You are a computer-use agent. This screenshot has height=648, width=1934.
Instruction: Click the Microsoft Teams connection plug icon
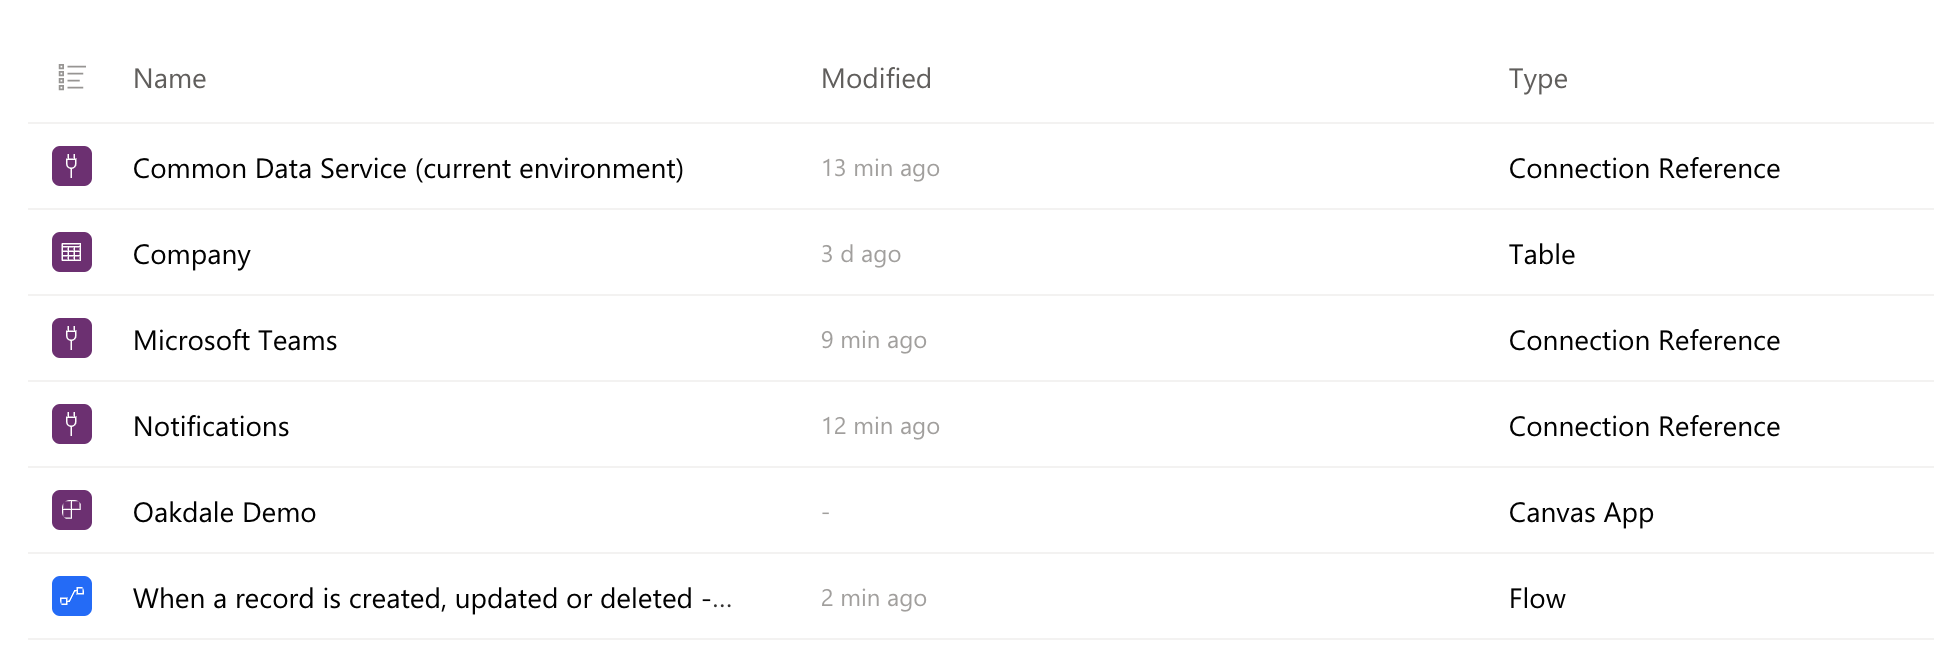(x=72, y=338)
